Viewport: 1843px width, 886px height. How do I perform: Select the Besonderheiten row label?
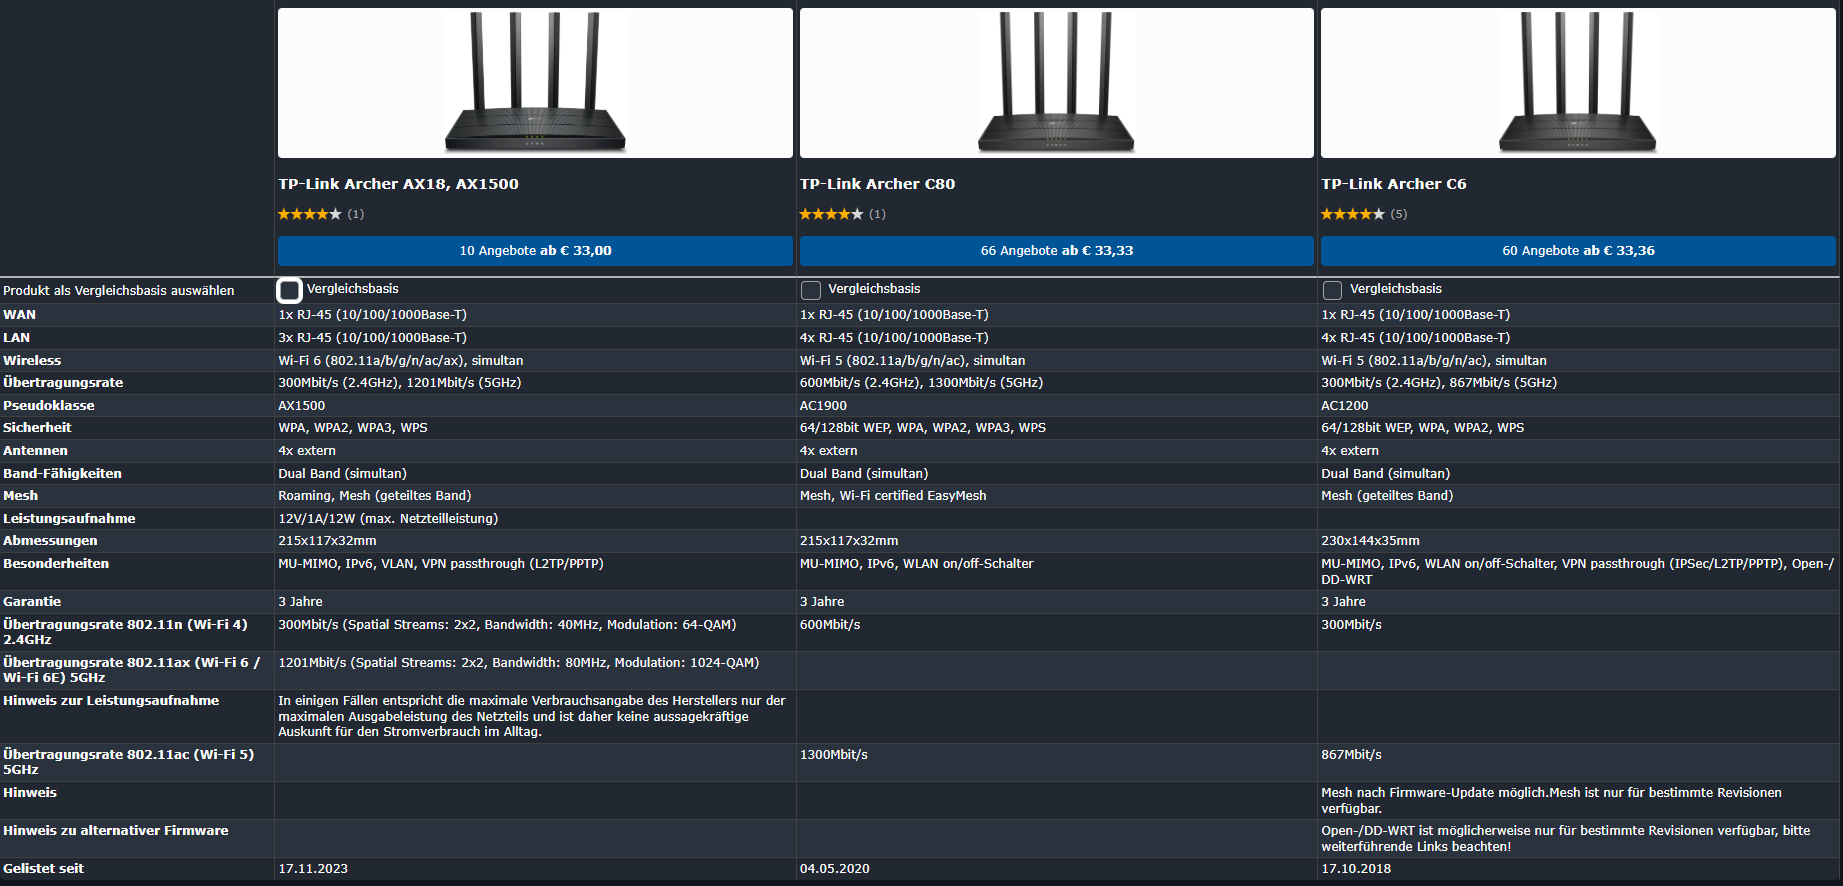[56, 564]
